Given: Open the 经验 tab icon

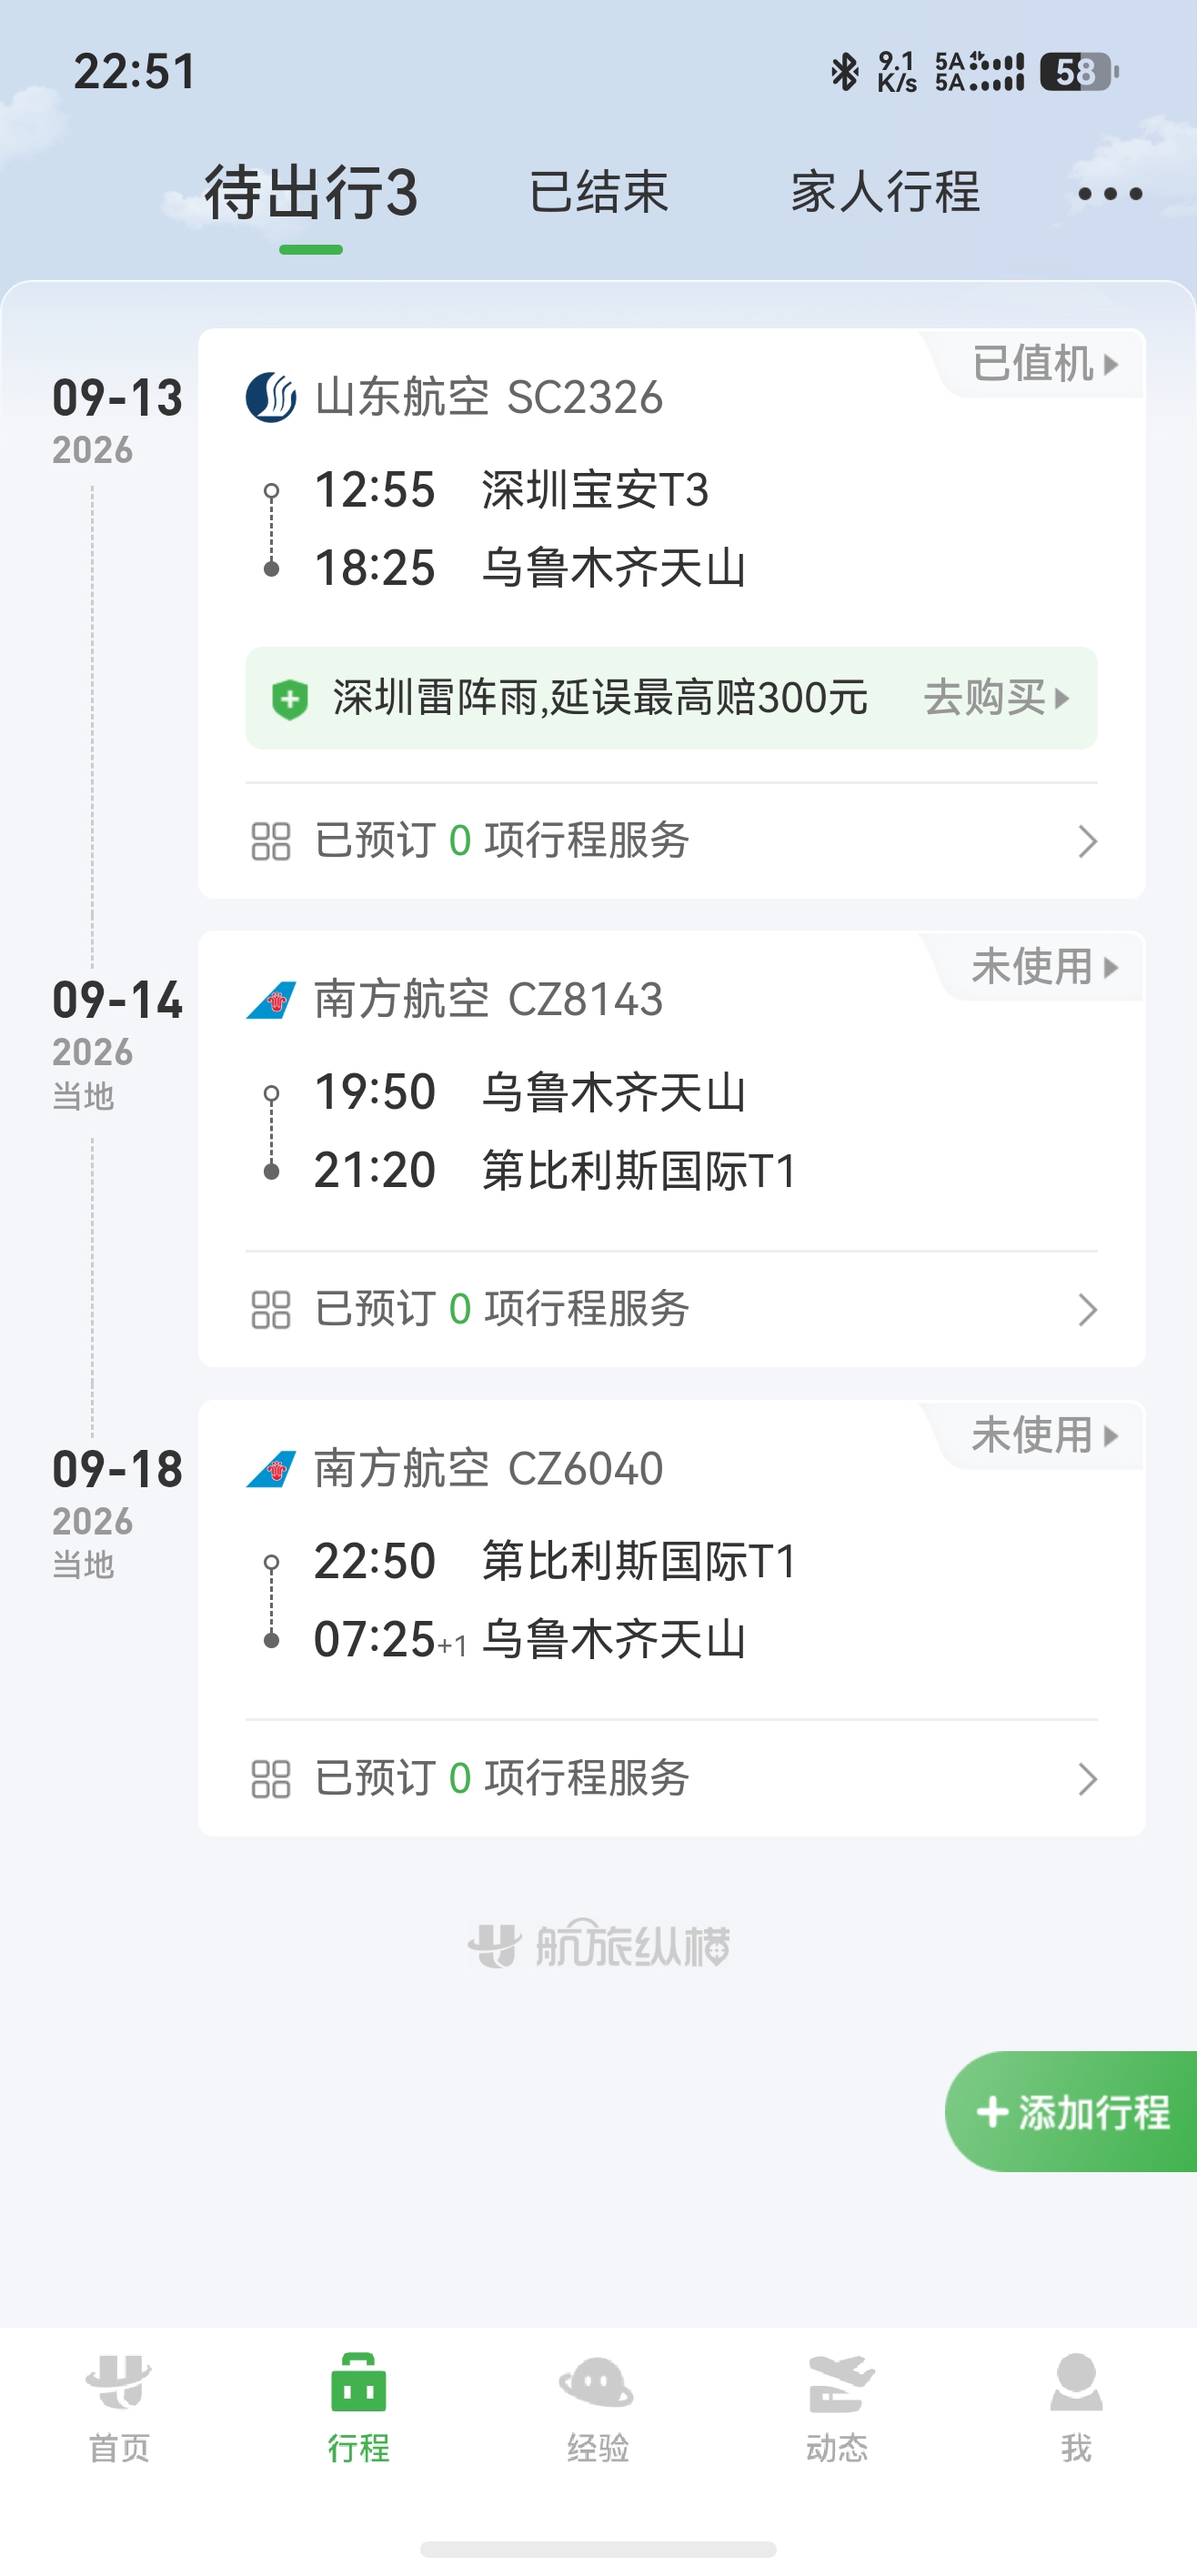Looking at the screenshot, I should (597, 2382).
